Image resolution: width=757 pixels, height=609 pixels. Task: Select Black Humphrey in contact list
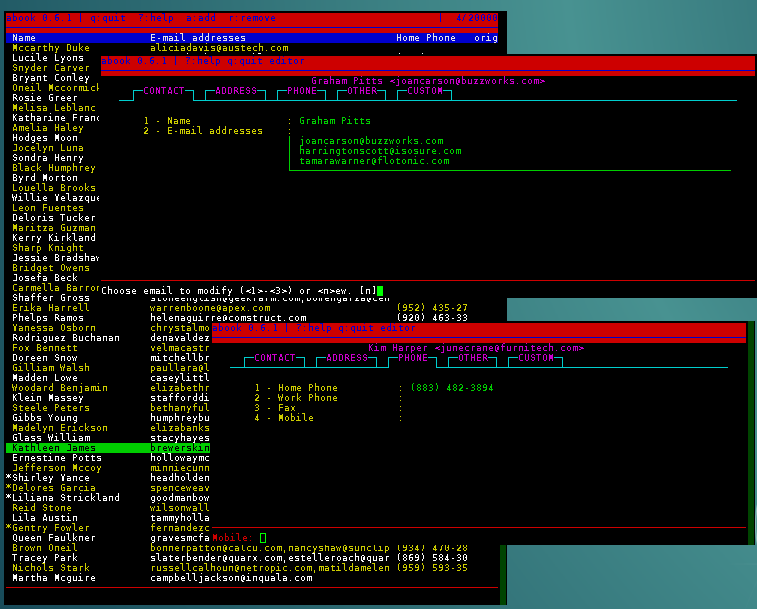[54, 168]
